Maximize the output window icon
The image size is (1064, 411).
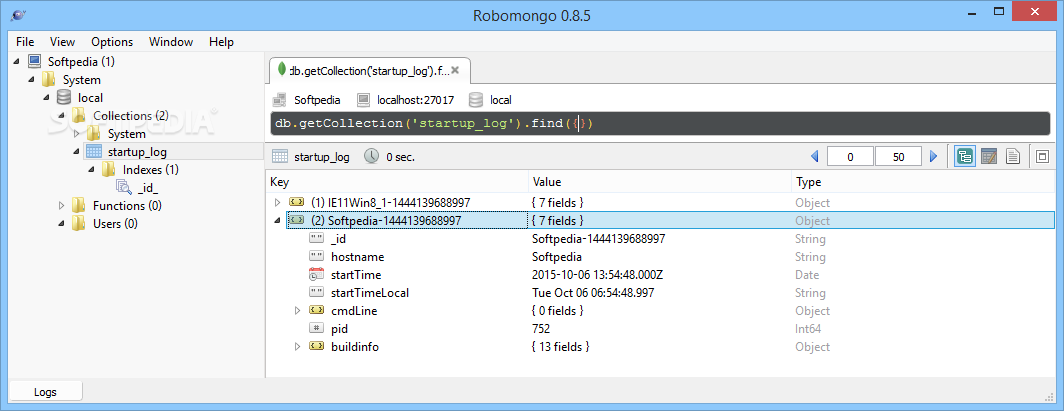point(1042,157)
